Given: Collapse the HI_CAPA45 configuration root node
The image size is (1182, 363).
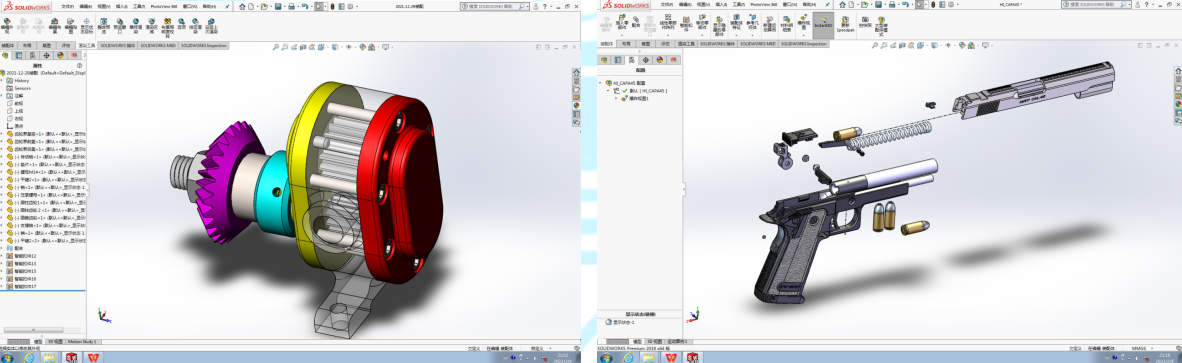Looking at the screenshot, I should (600, 83).
